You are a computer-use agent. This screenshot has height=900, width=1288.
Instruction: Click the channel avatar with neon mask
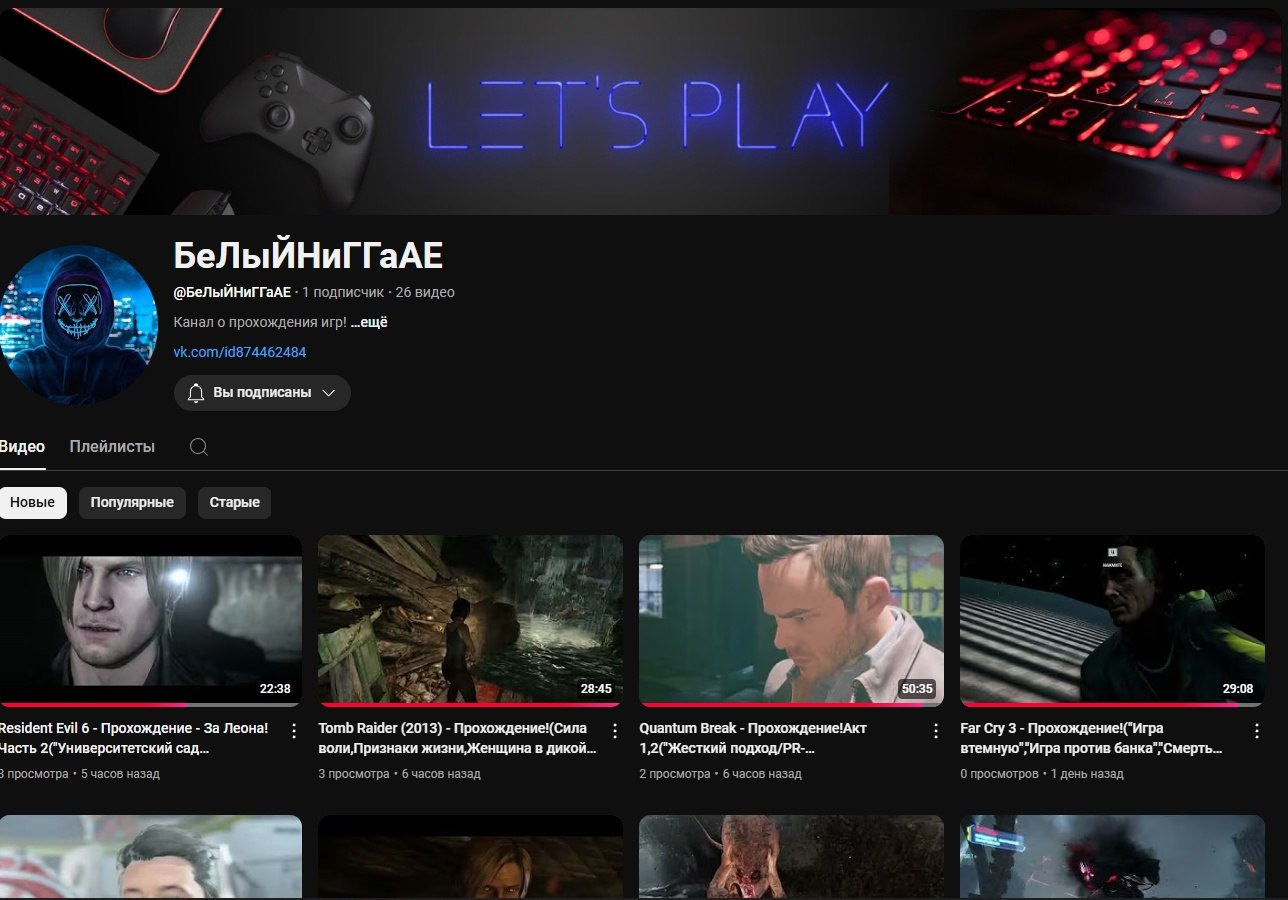point(78,325)
